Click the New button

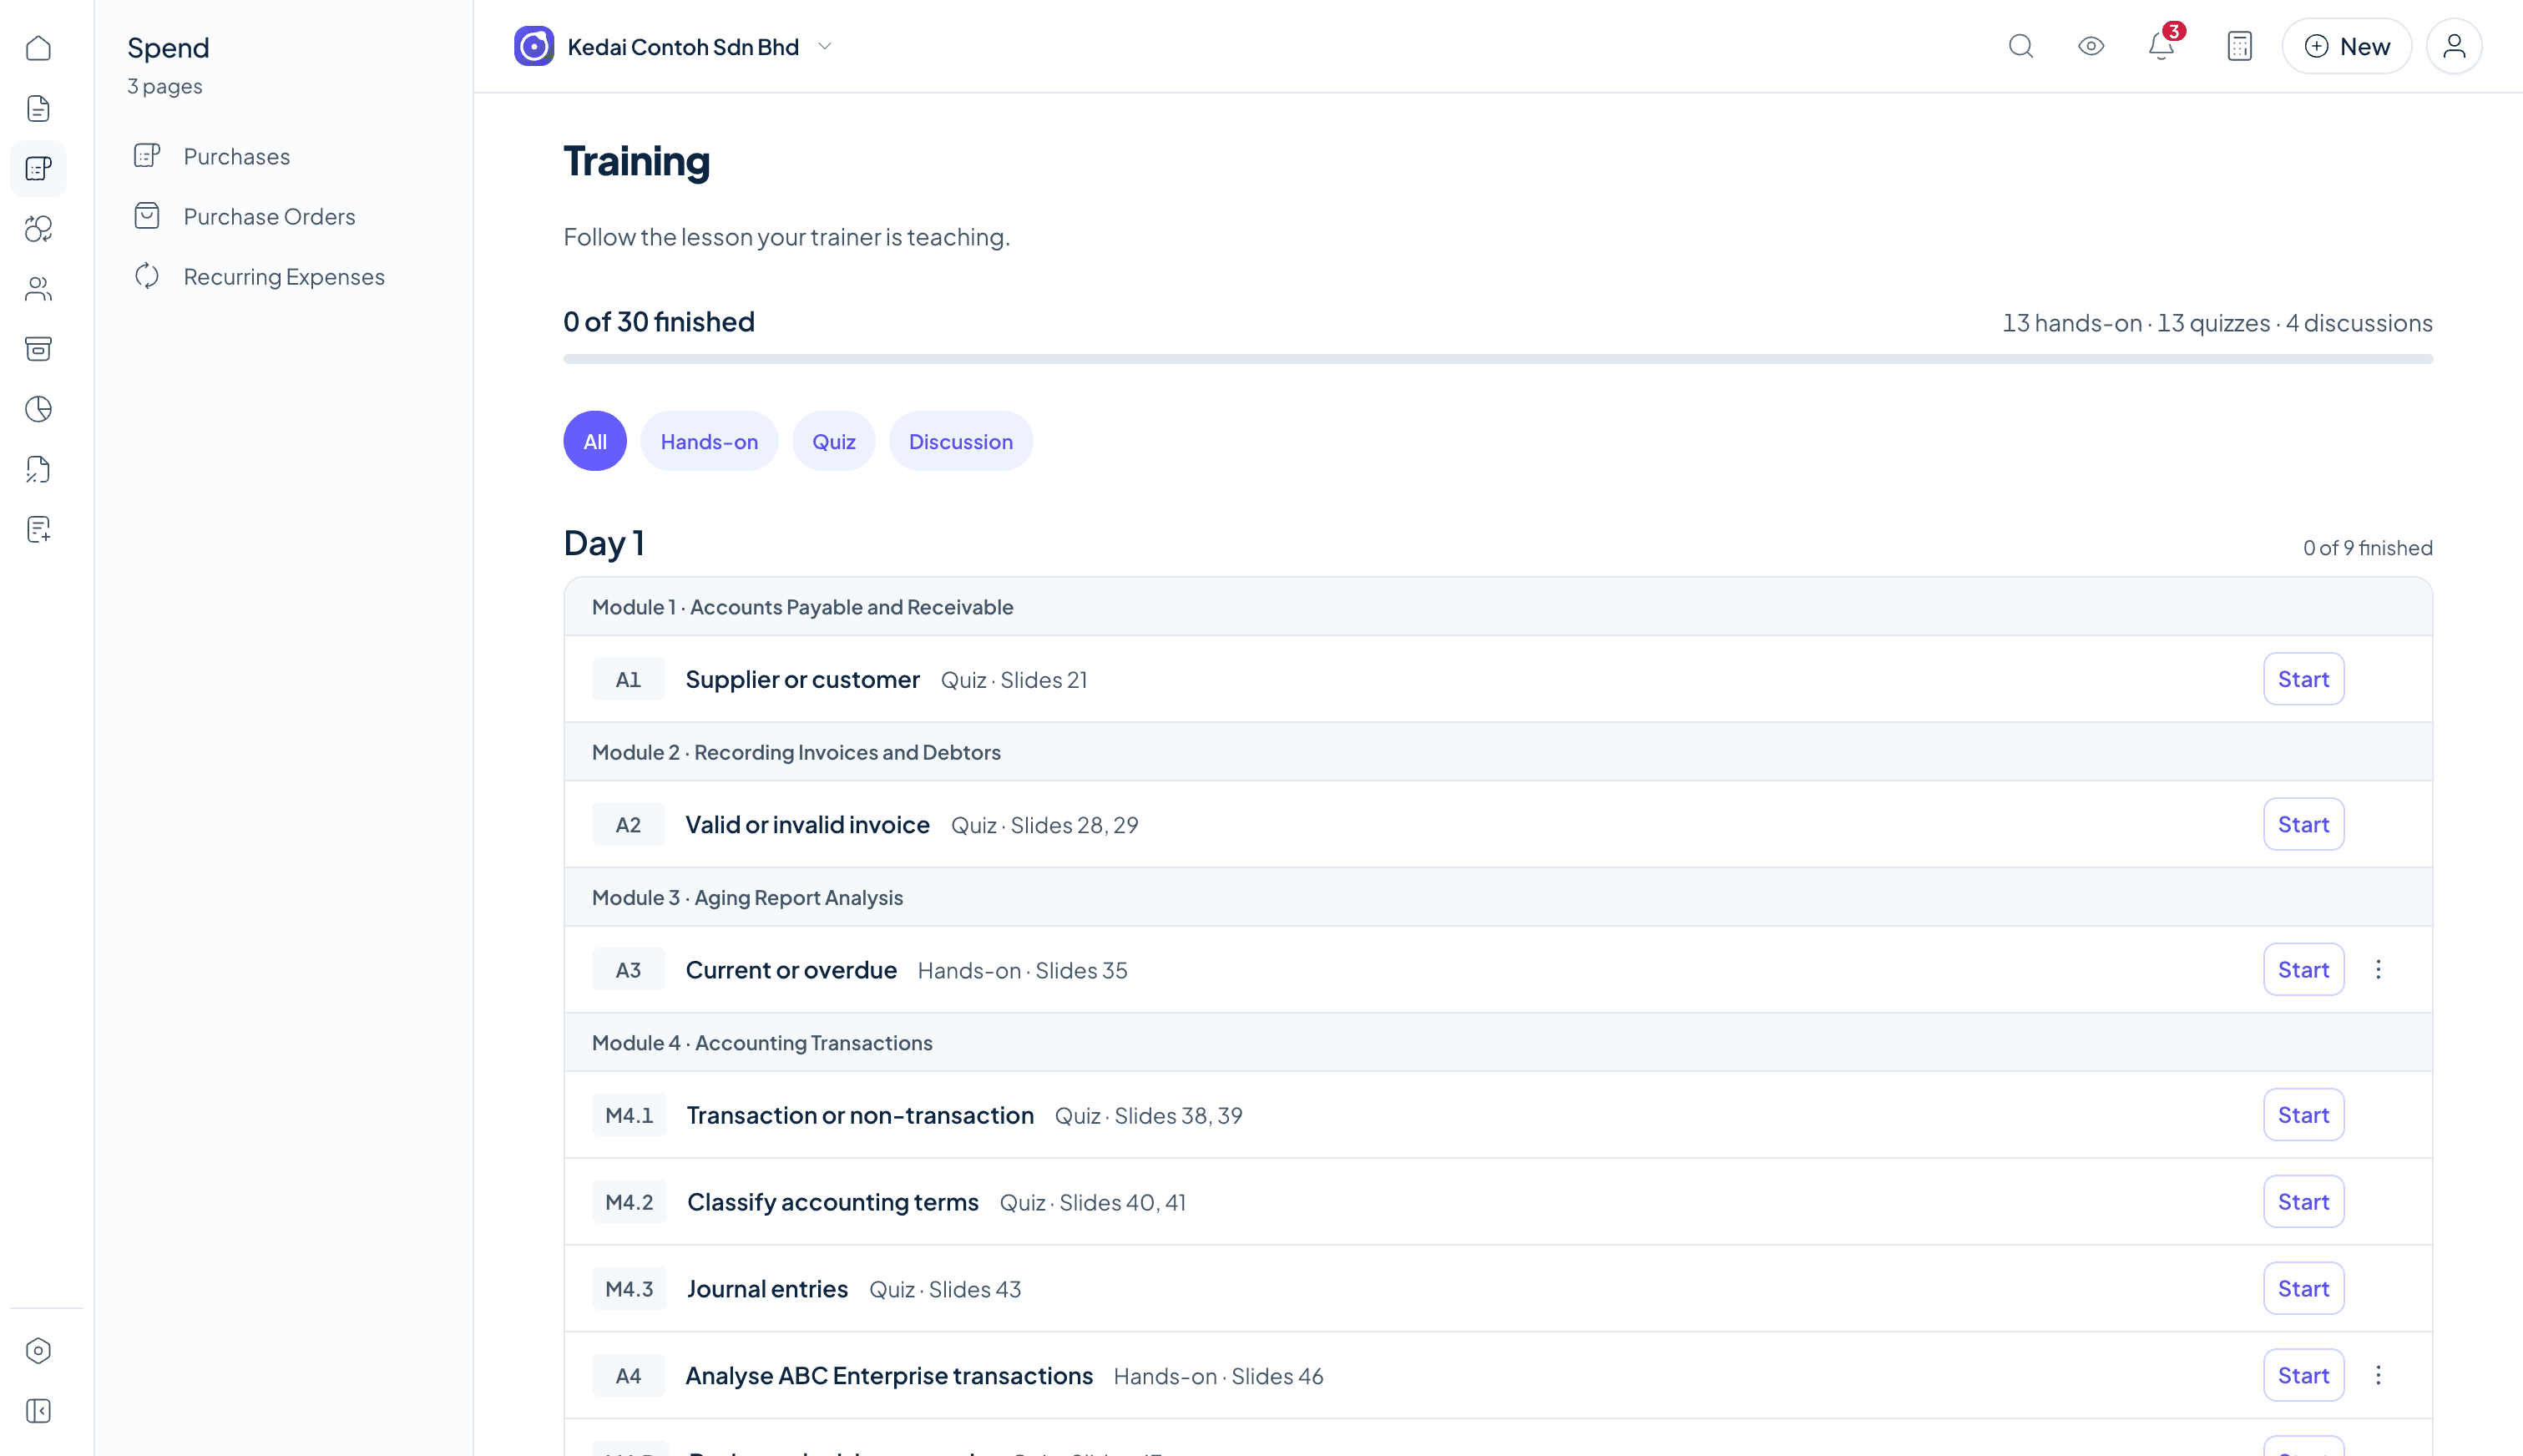tap(2346, 46)
